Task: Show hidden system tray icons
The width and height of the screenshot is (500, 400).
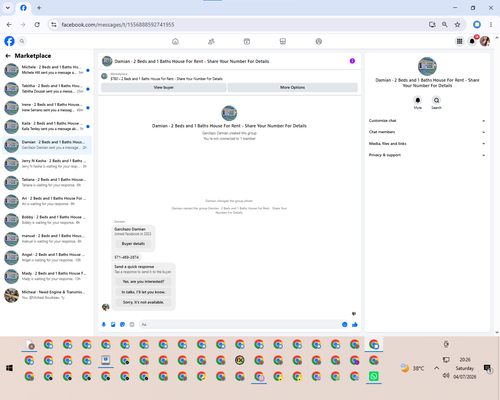Action: [x=436, y=368]
